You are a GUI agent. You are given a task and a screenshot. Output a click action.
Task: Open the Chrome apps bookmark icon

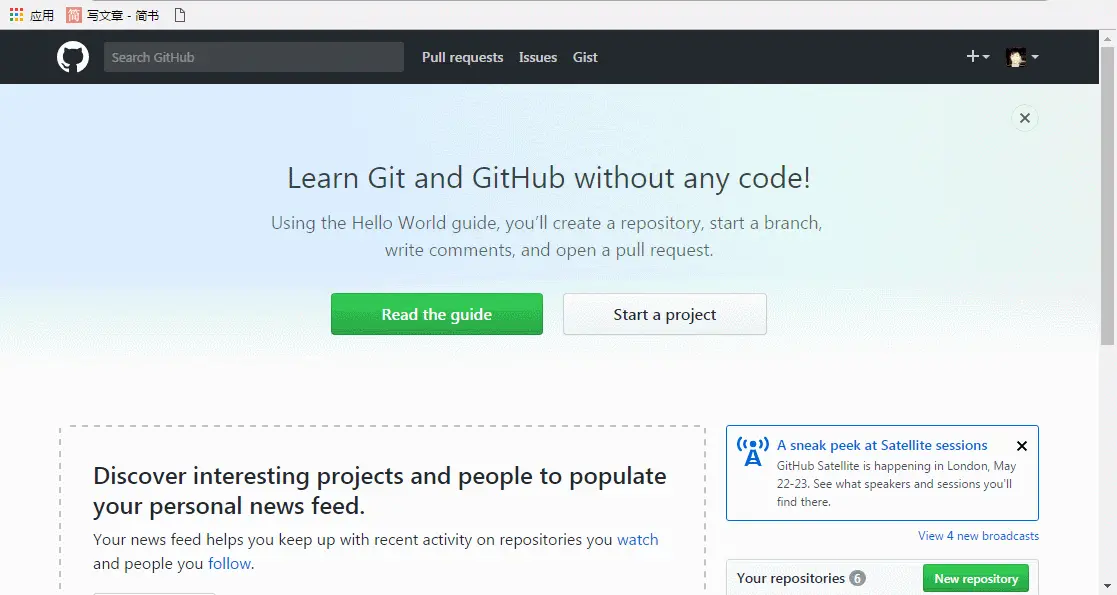(x=31, y=15)
